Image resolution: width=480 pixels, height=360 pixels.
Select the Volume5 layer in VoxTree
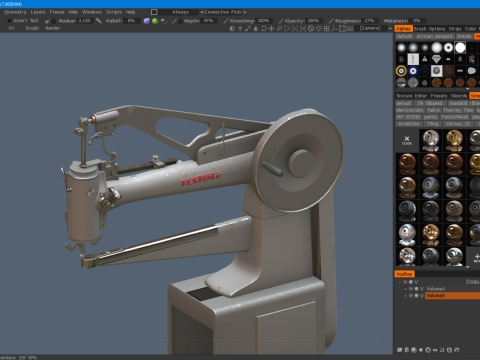452,296
